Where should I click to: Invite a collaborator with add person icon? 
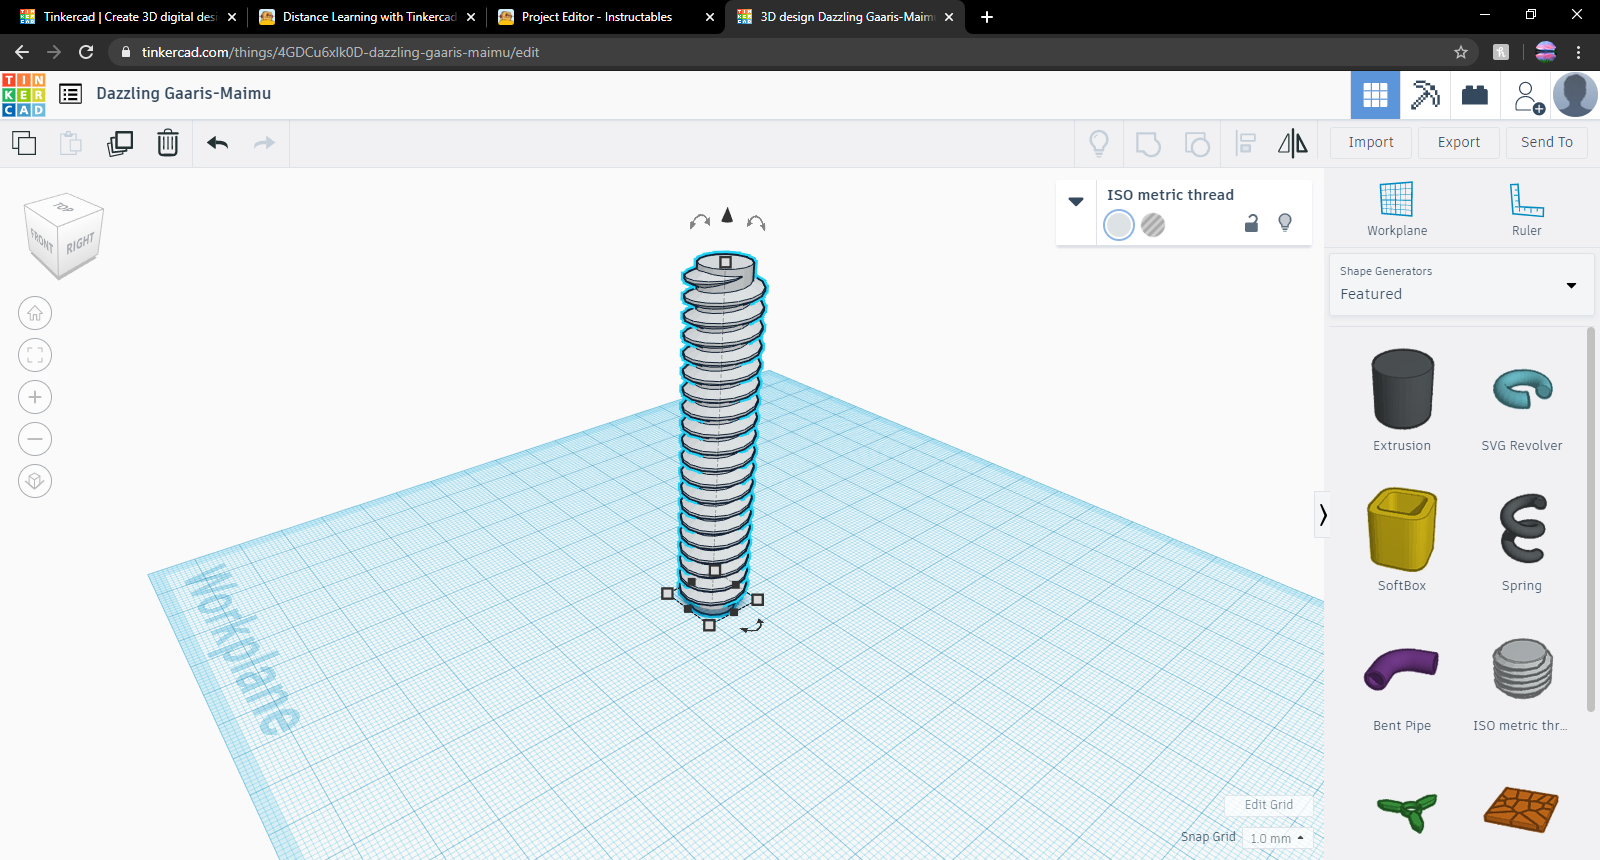click(1528, 96)
